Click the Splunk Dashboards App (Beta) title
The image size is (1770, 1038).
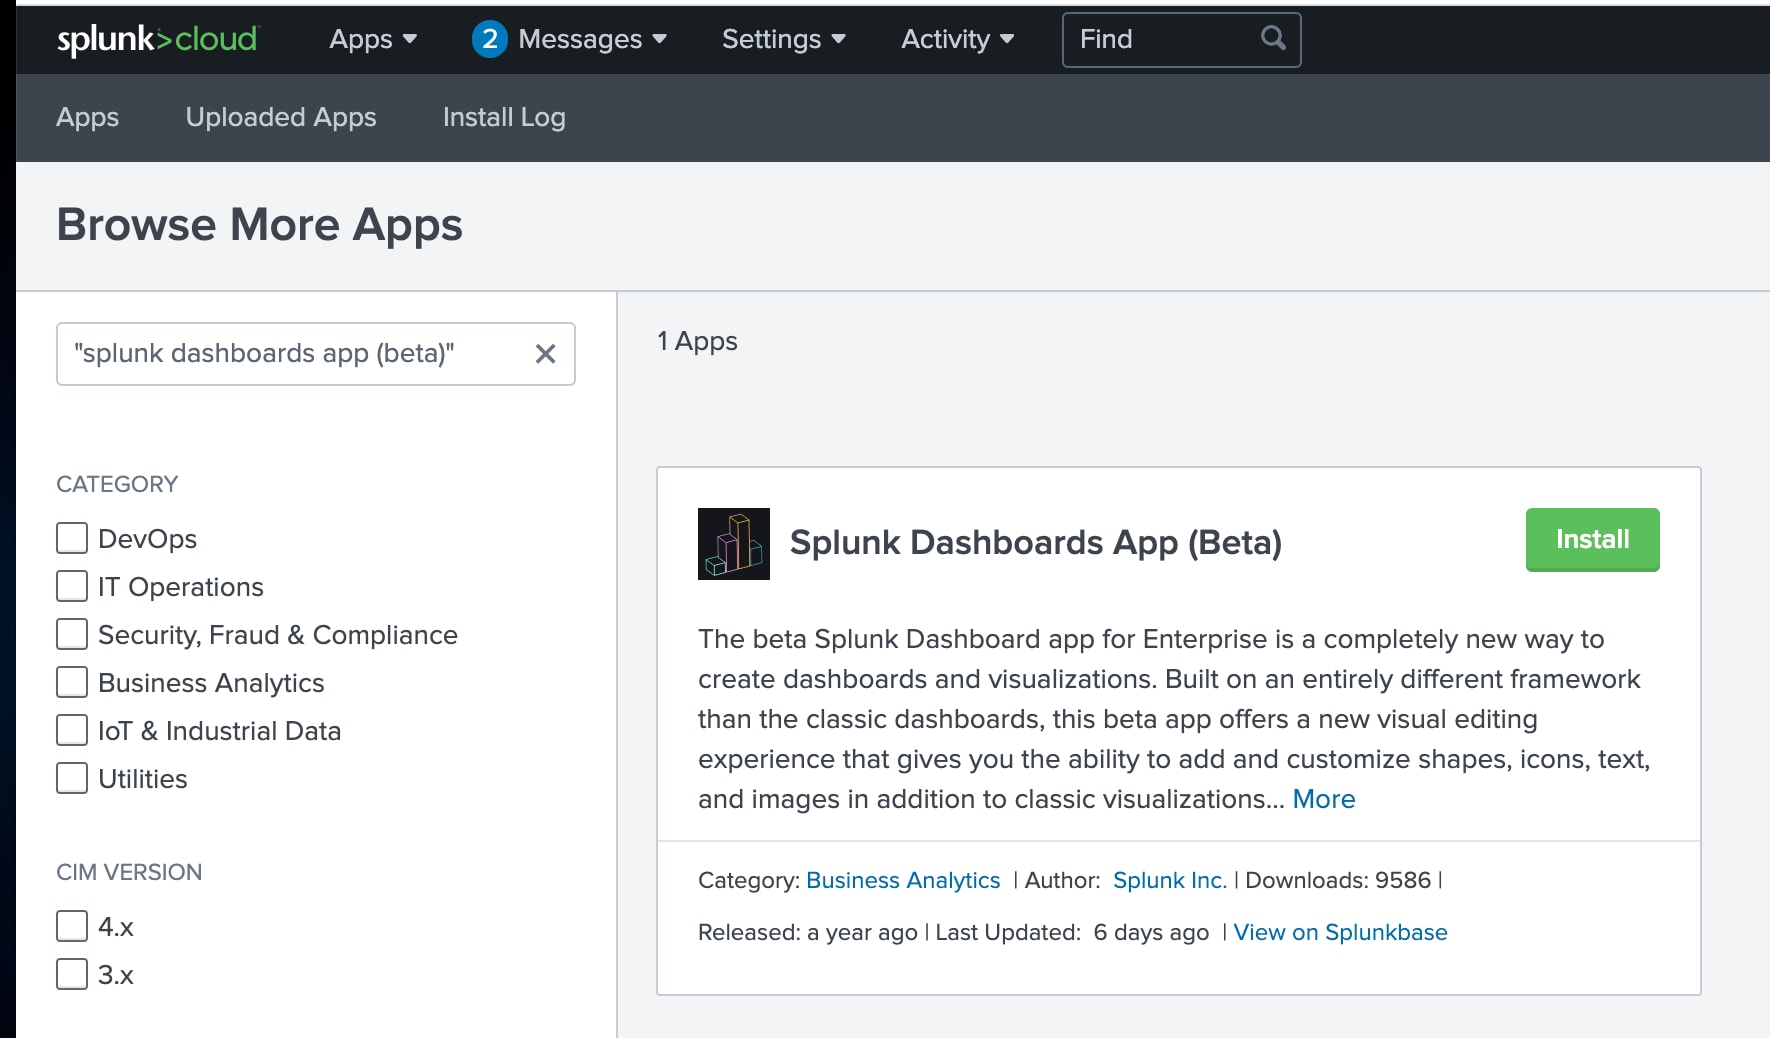point(1036,543)
